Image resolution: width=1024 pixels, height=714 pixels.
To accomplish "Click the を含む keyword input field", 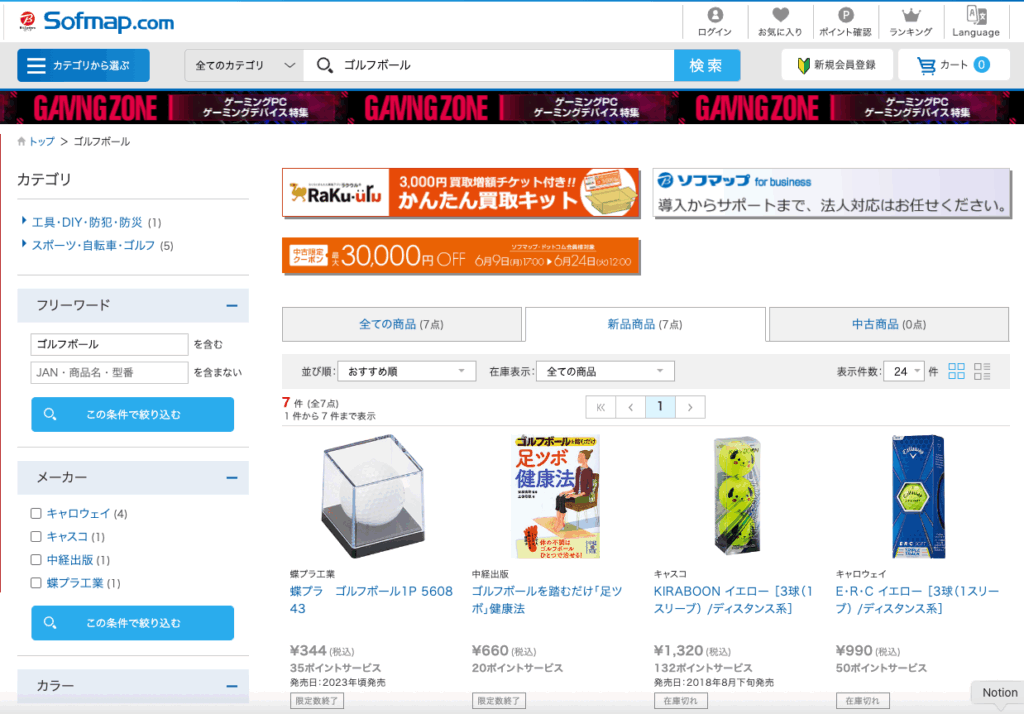I will coord(109,344).
